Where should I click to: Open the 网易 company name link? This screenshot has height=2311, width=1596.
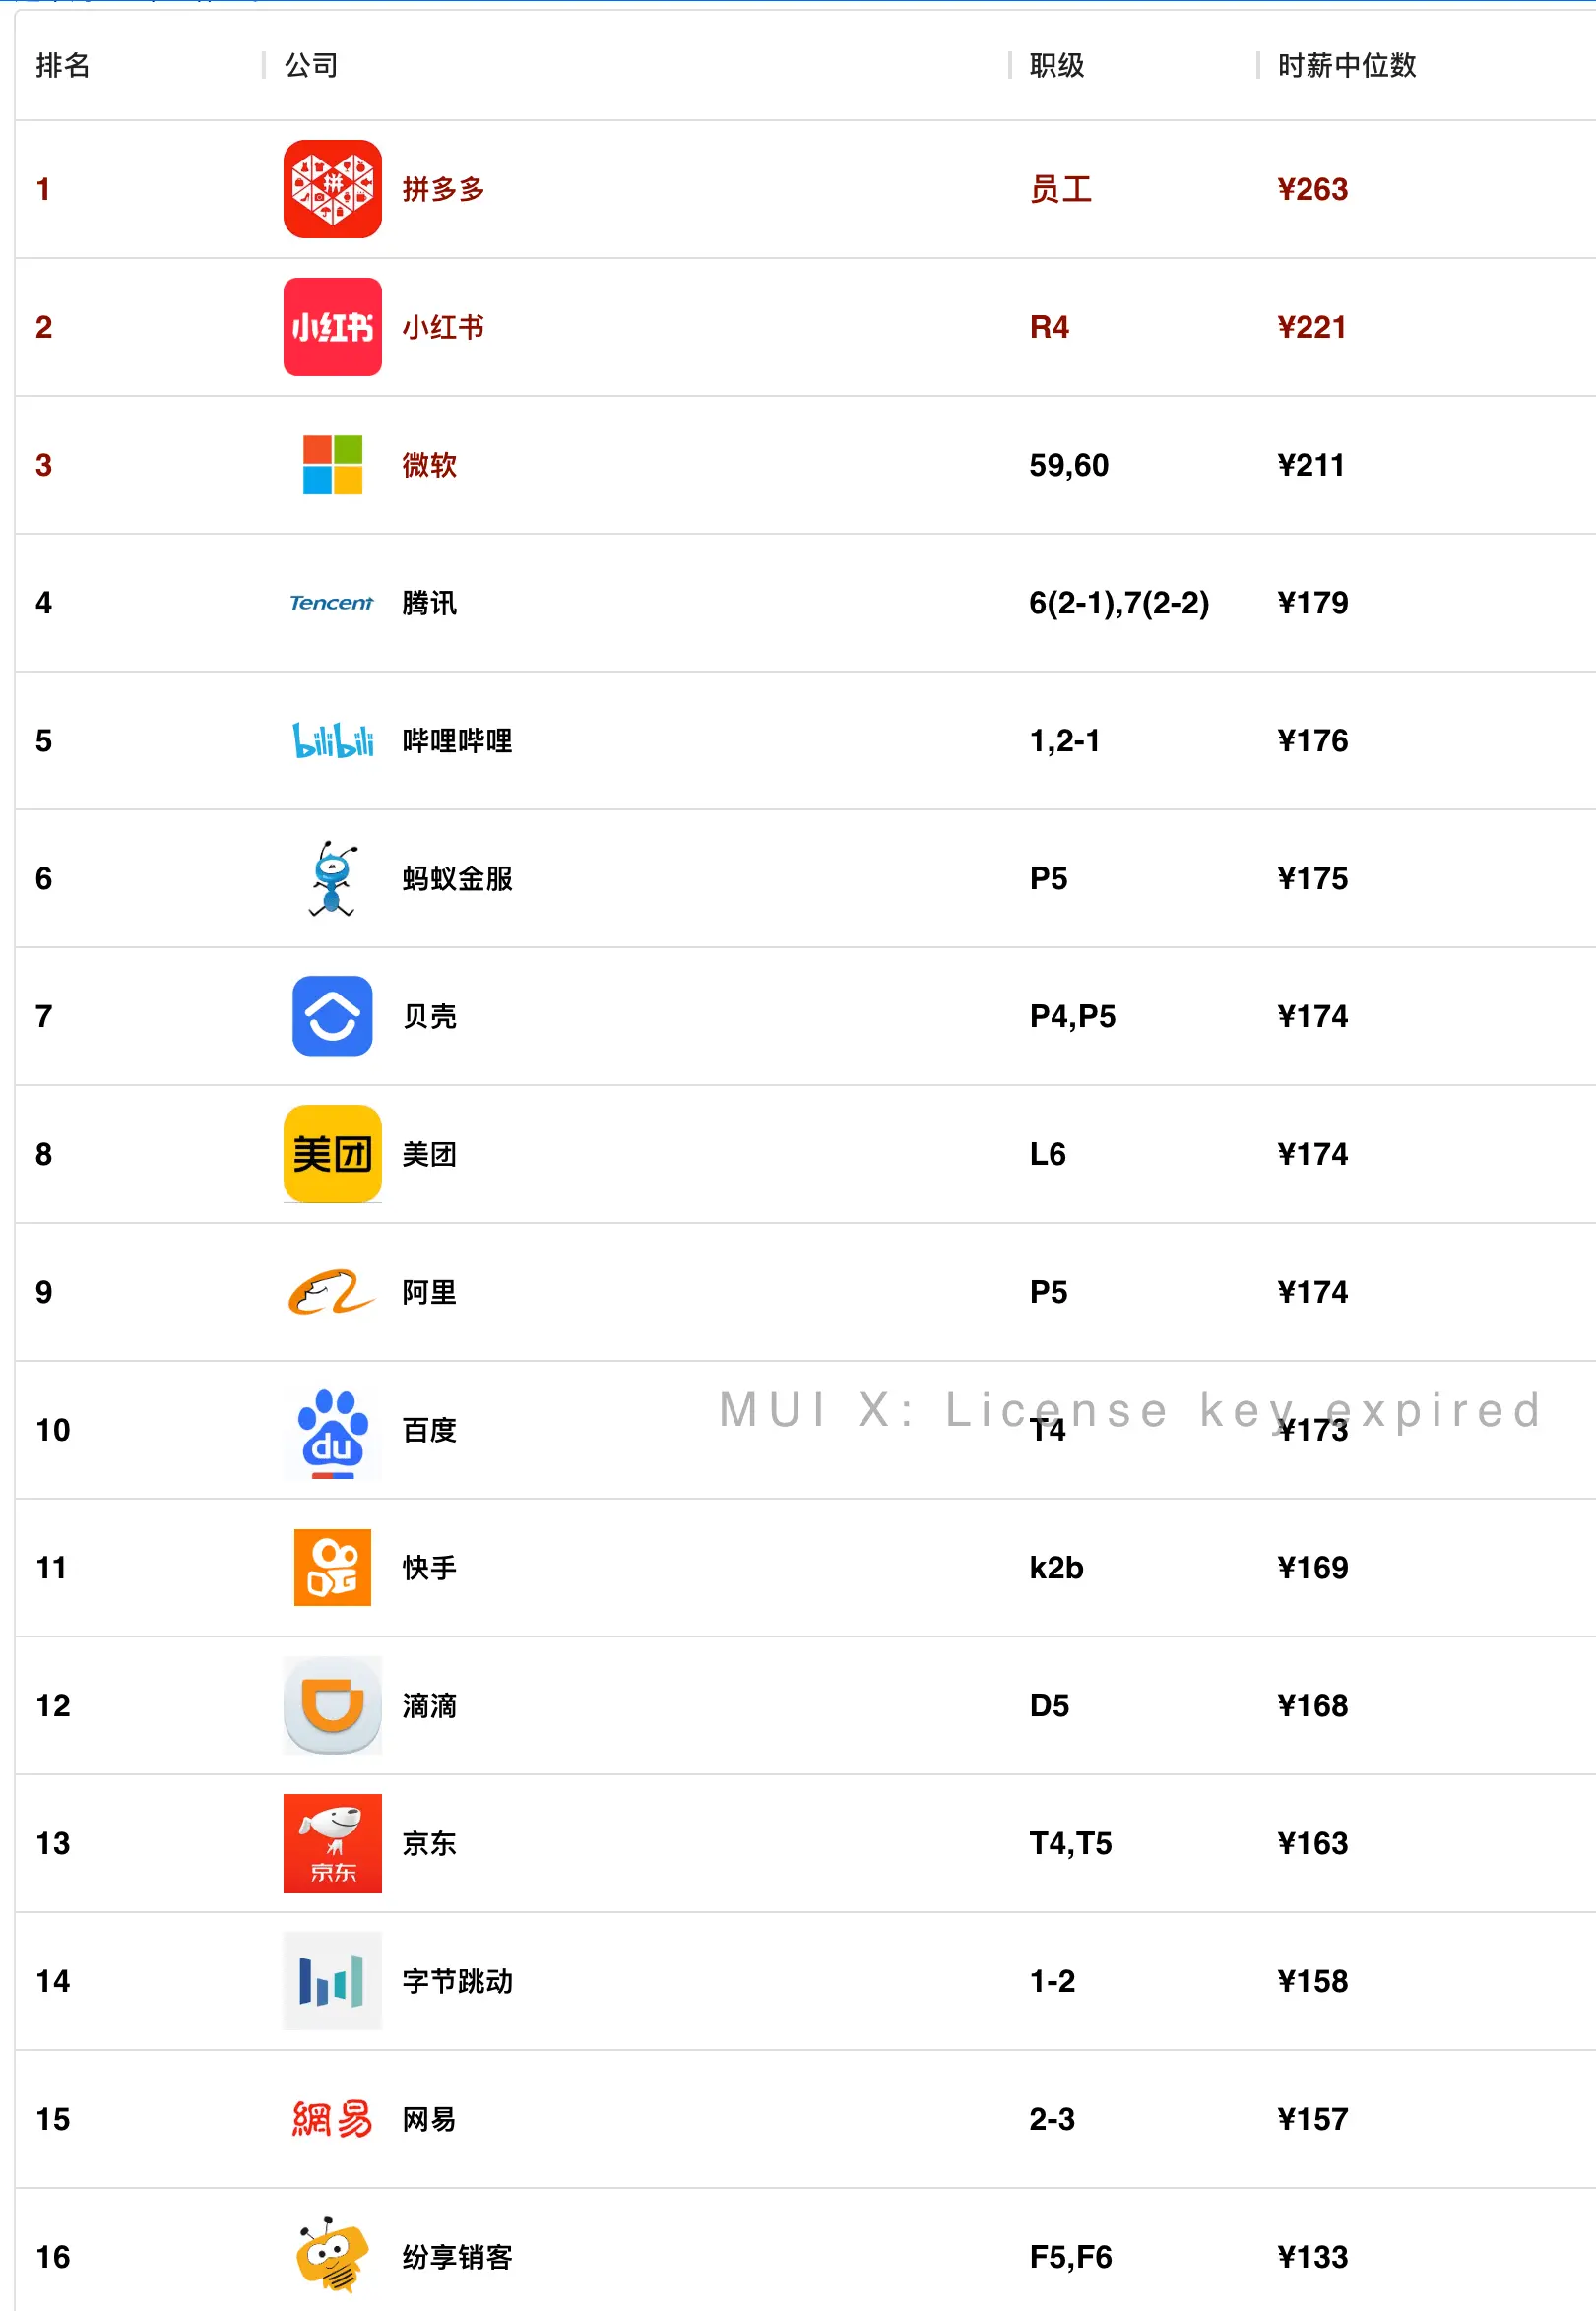click(x=429, y=2119)
